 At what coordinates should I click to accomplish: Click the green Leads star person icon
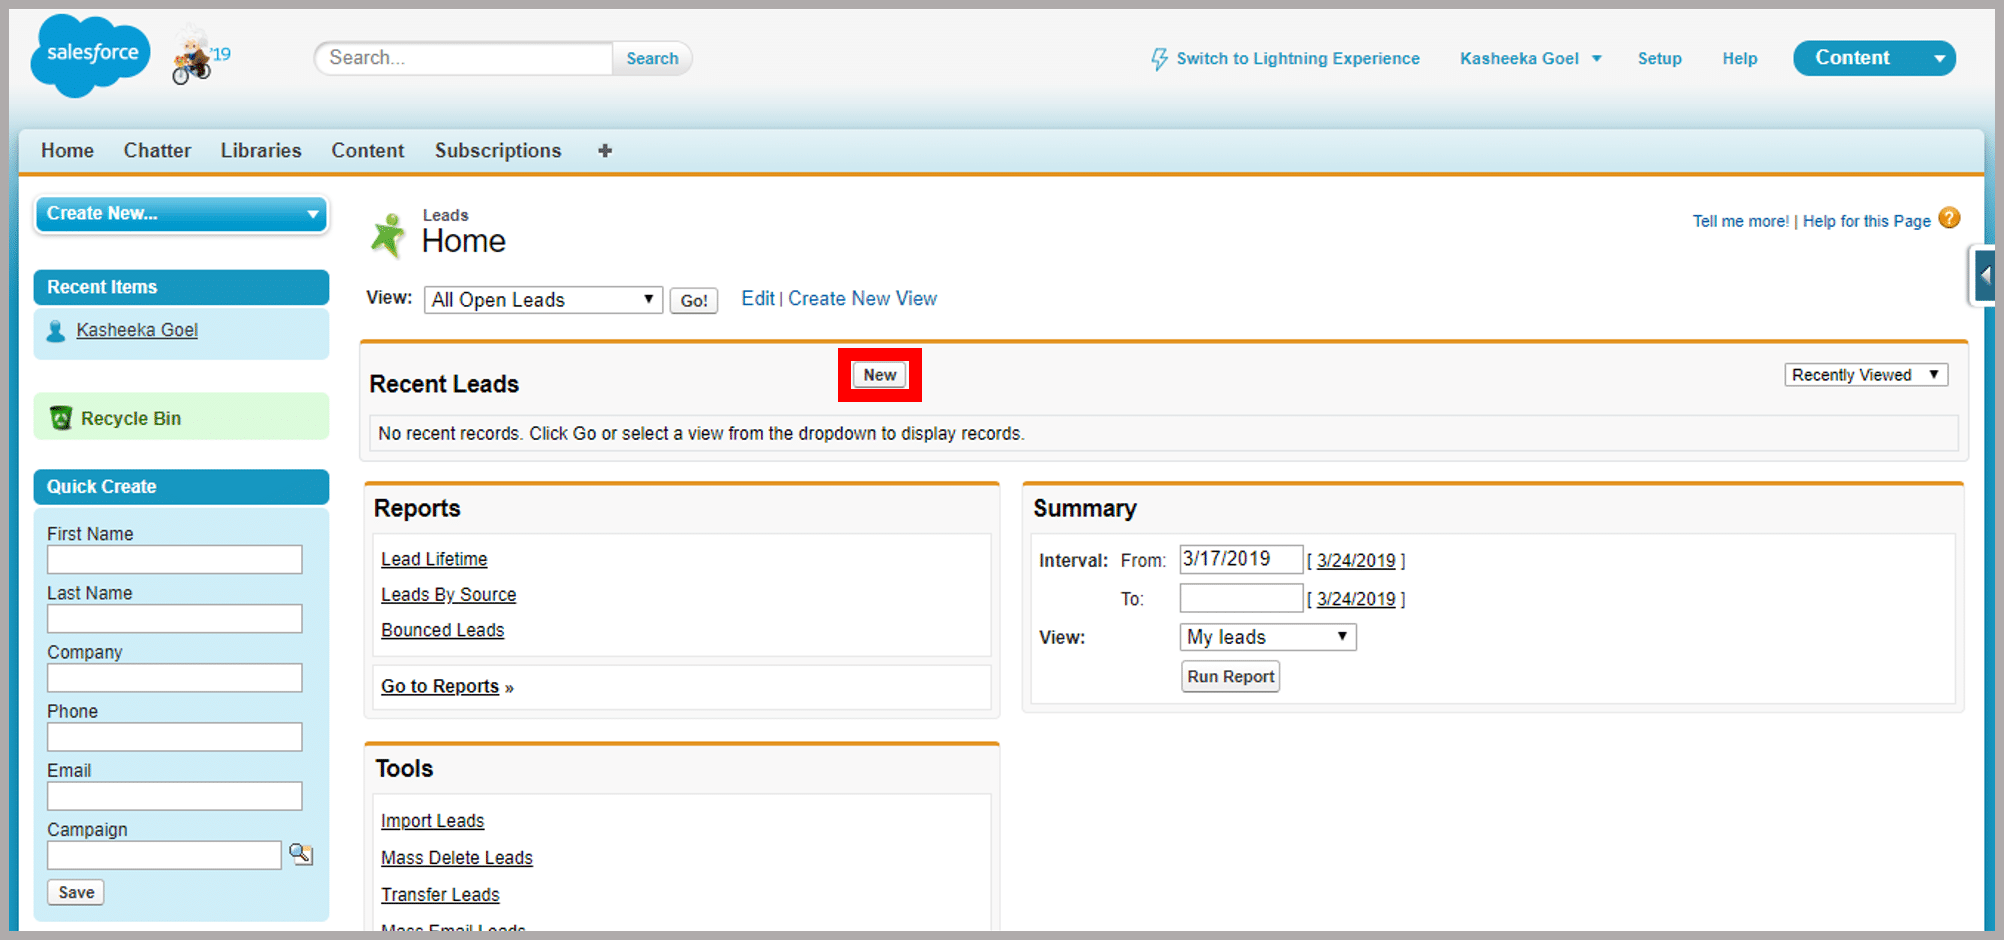[388, 236]
